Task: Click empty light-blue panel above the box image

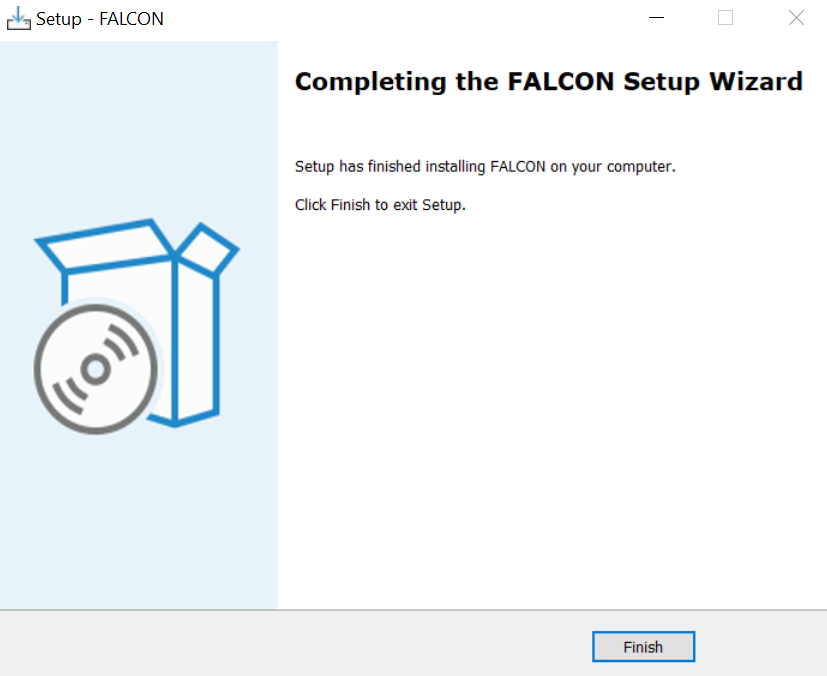Action: pos(139,127)
